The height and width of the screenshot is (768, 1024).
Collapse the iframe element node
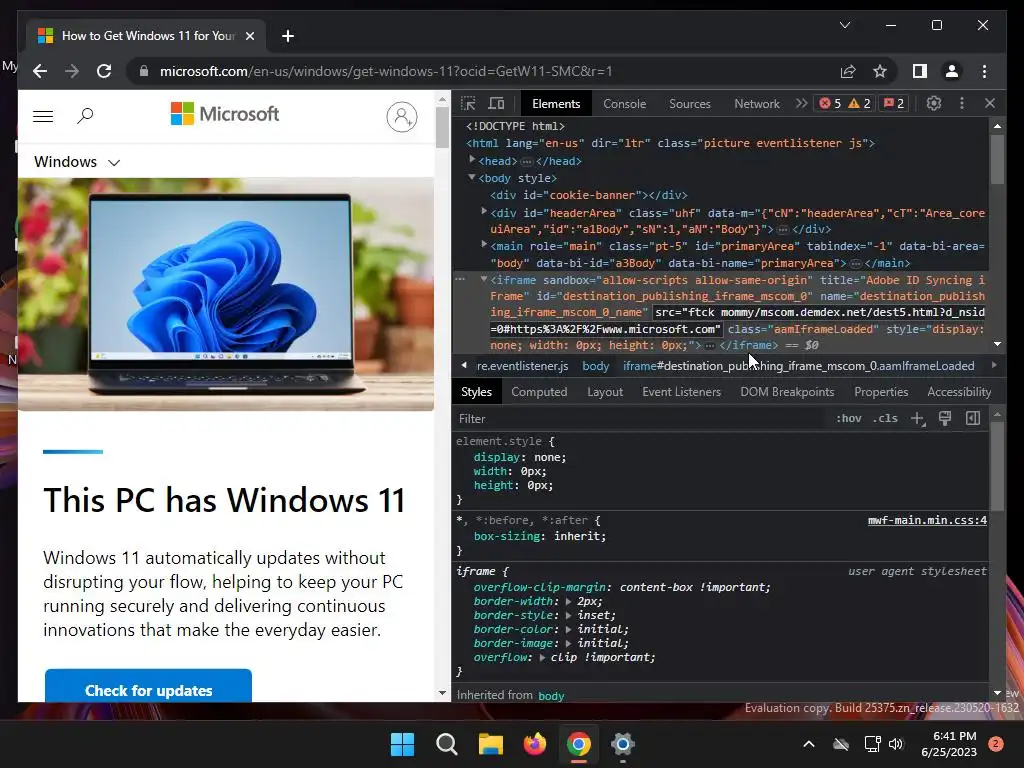tap(484, 278)
